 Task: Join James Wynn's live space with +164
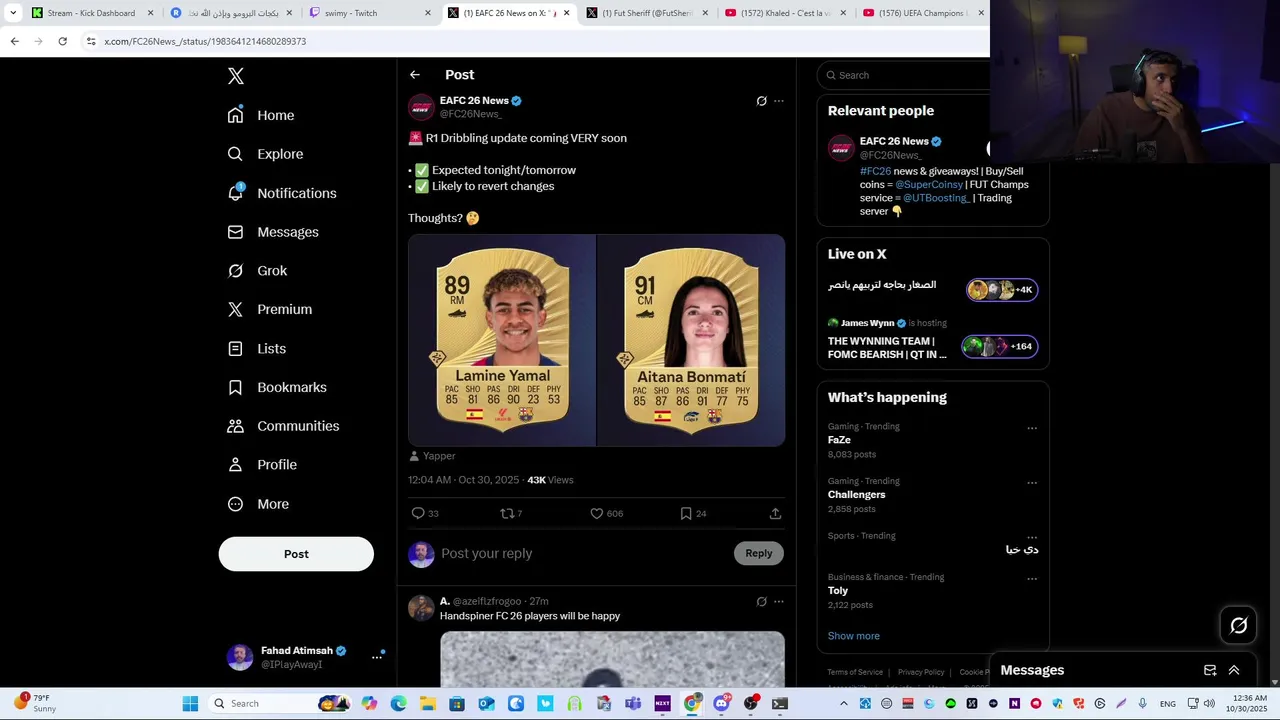tap(999, 347)
